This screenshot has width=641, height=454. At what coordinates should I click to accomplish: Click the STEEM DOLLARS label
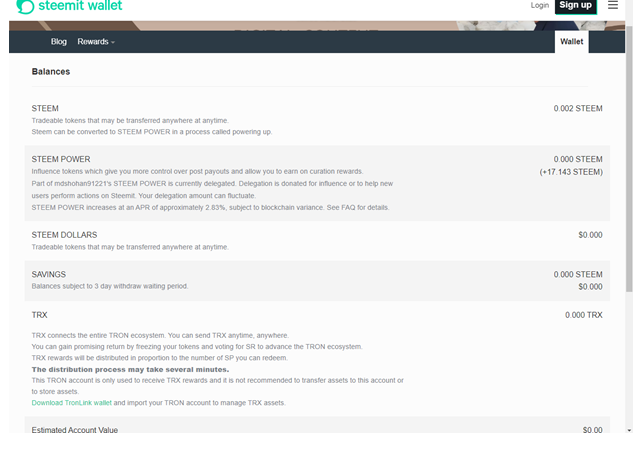coord(64,235)
